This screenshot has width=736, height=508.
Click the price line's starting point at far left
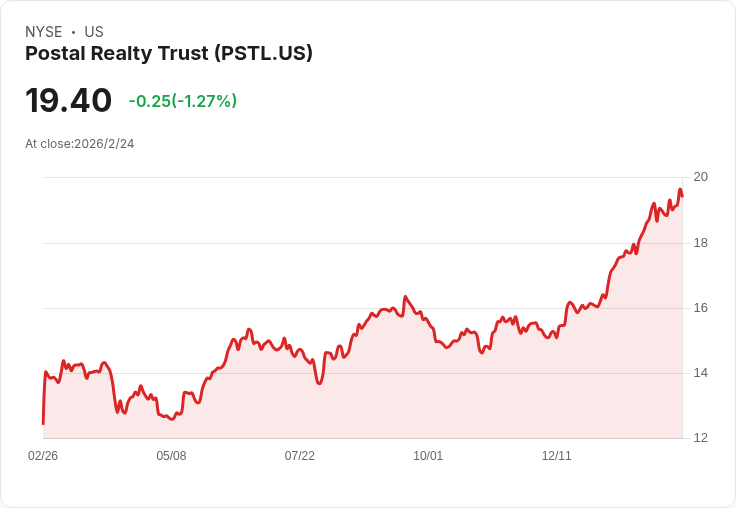pos(43,423)
